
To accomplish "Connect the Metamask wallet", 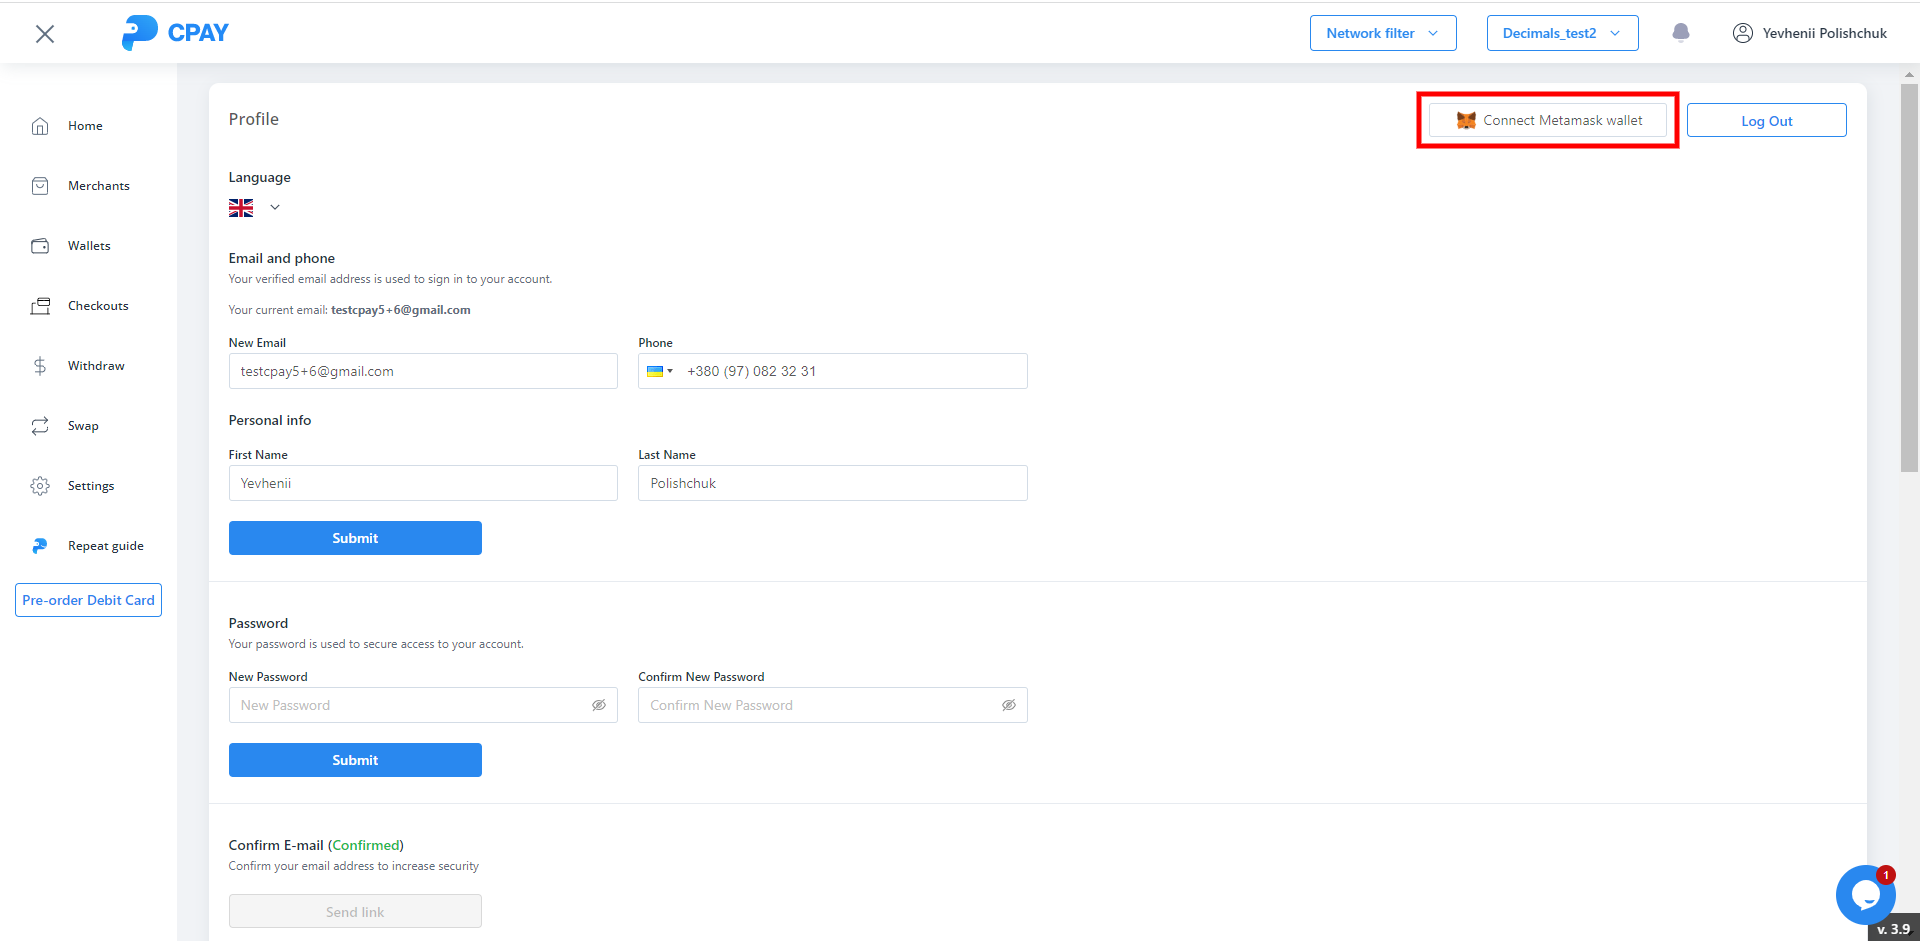I will pos(1547,120).
